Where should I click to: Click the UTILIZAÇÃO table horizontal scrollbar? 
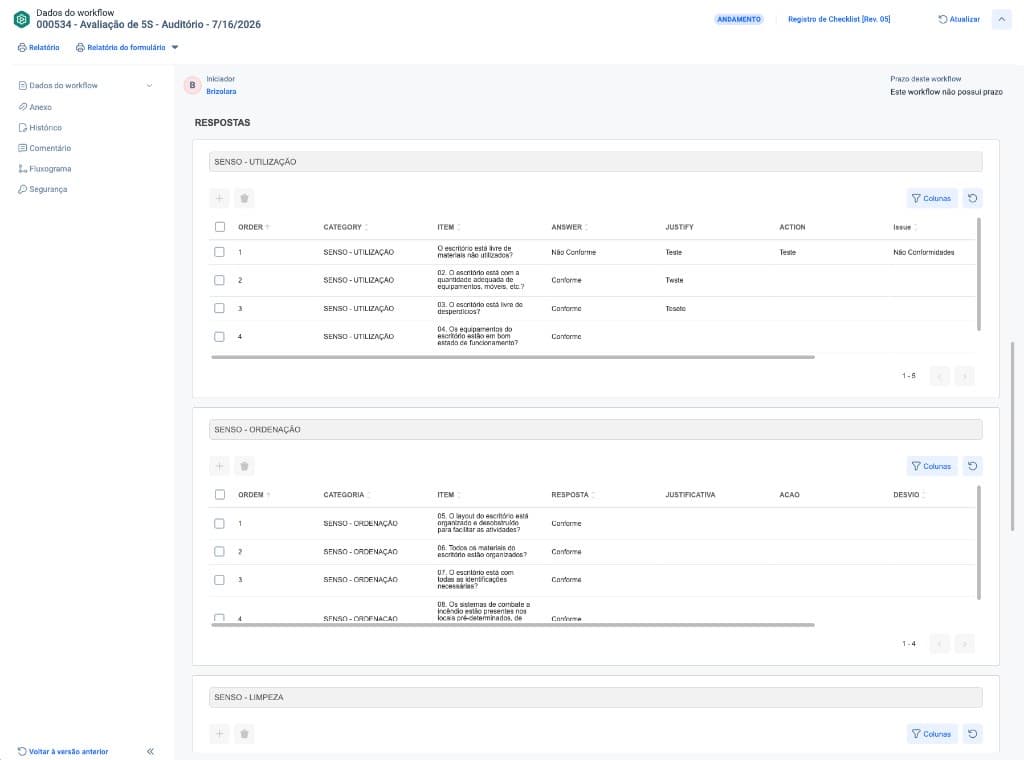coord(513,357)
